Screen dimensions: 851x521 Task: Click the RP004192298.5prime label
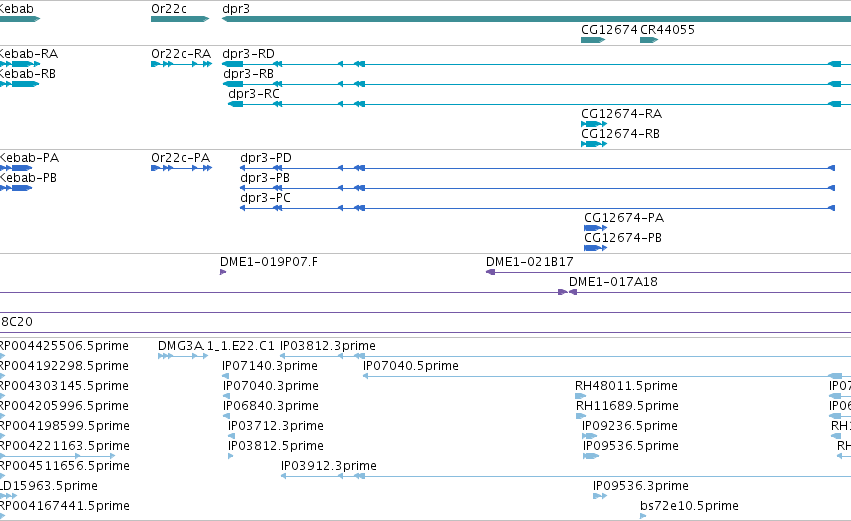click(64, 366)
